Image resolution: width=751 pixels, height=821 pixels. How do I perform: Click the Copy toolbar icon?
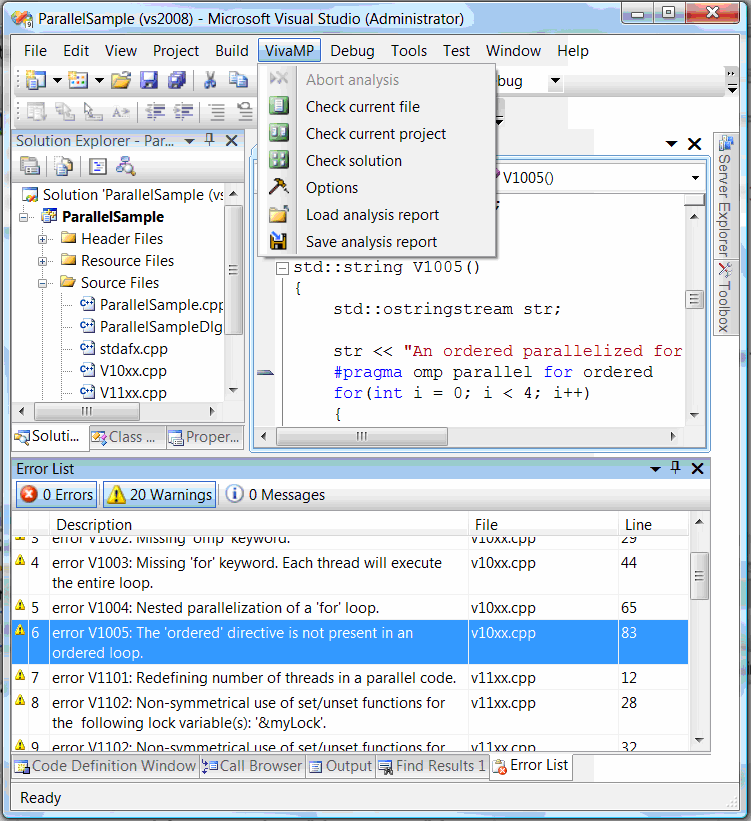coord(238,80)
